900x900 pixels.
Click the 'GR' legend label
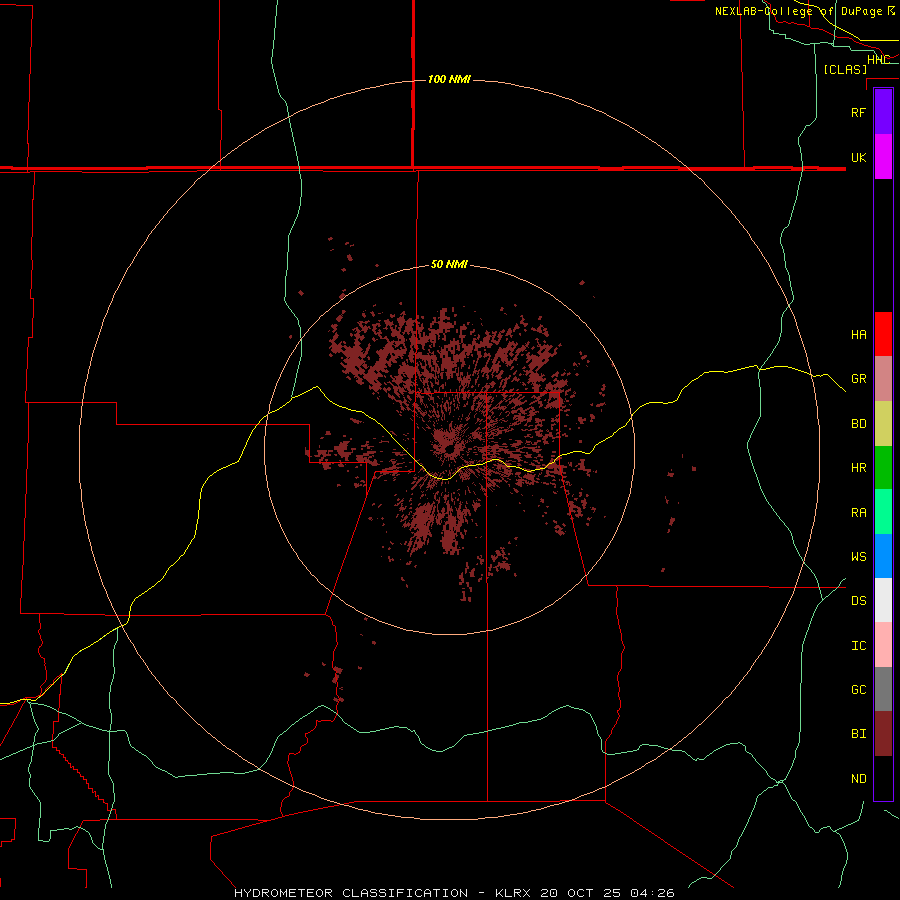coord(859,379)
